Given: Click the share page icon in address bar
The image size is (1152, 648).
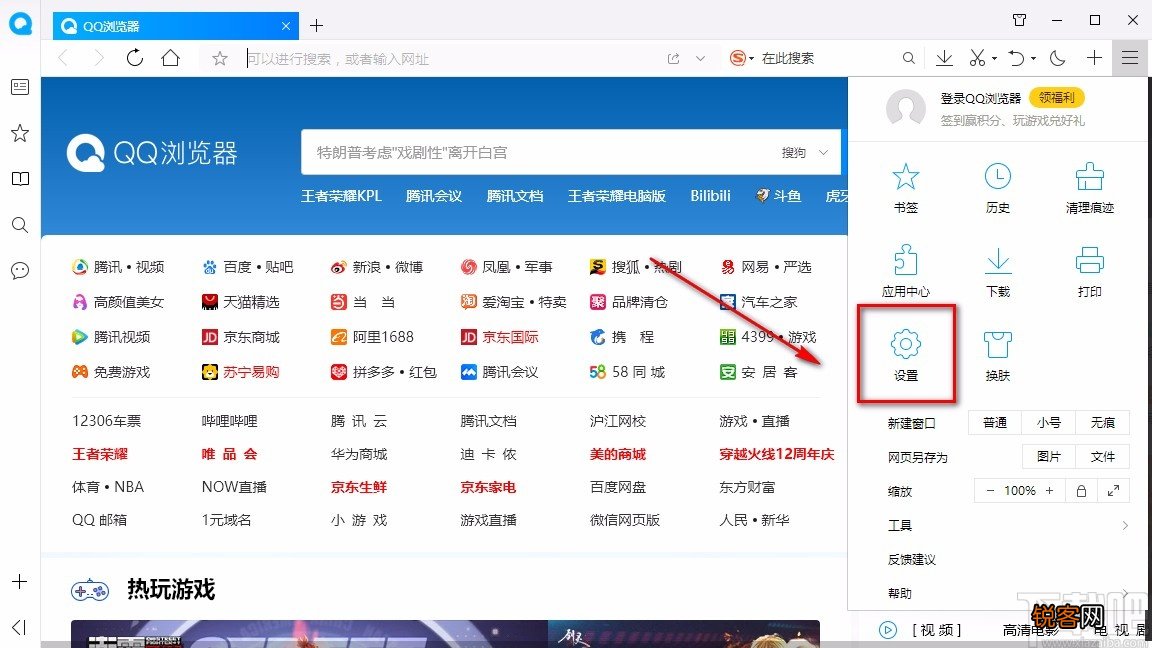Looking at the screenshot, I should (673, 59).
